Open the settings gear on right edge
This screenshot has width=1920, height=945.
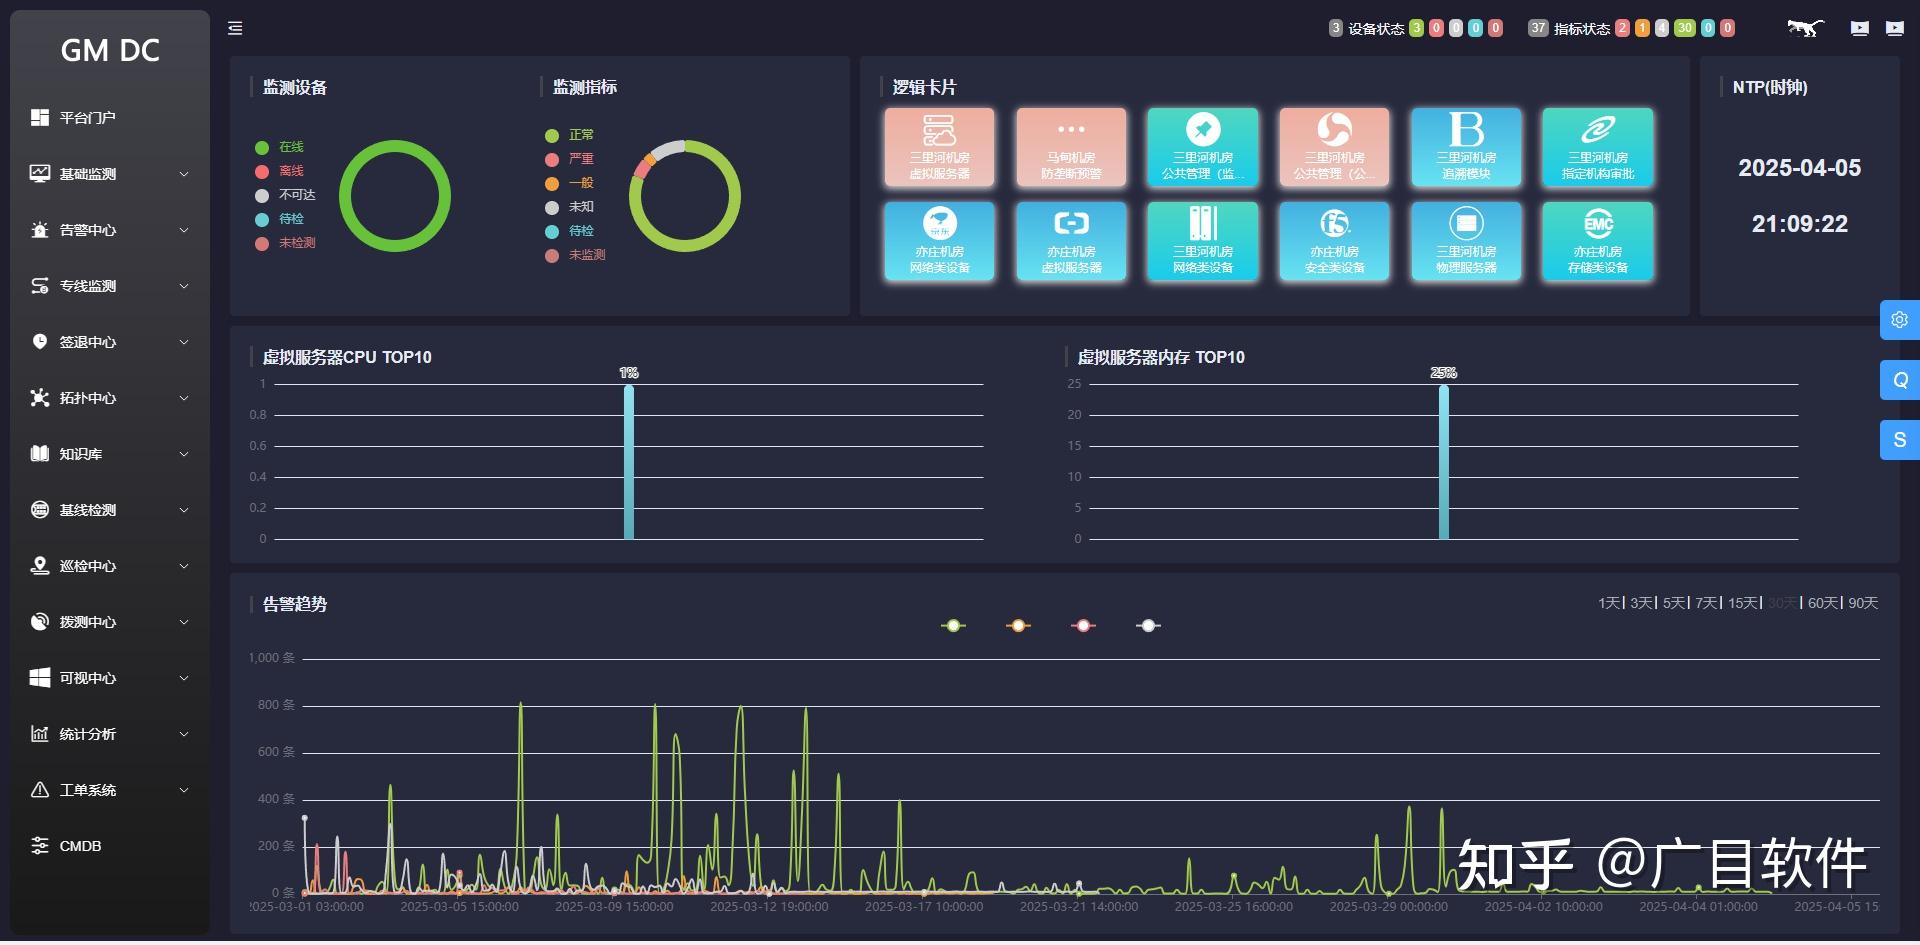(1900, 320)
